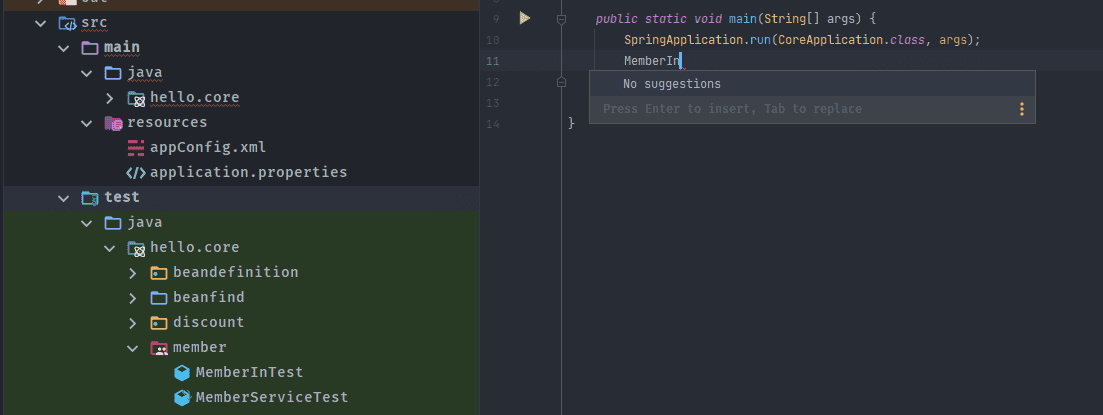The width and height of the screenshot is (1103, 415).
Task: Click the MemberInTest class icon
Action: (x=182, y=373)
